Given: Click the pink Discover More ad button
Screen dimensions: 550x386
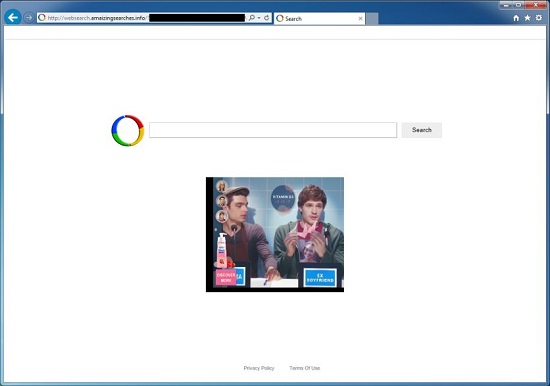Looking at the screenshot, I should tap(226, 278).
